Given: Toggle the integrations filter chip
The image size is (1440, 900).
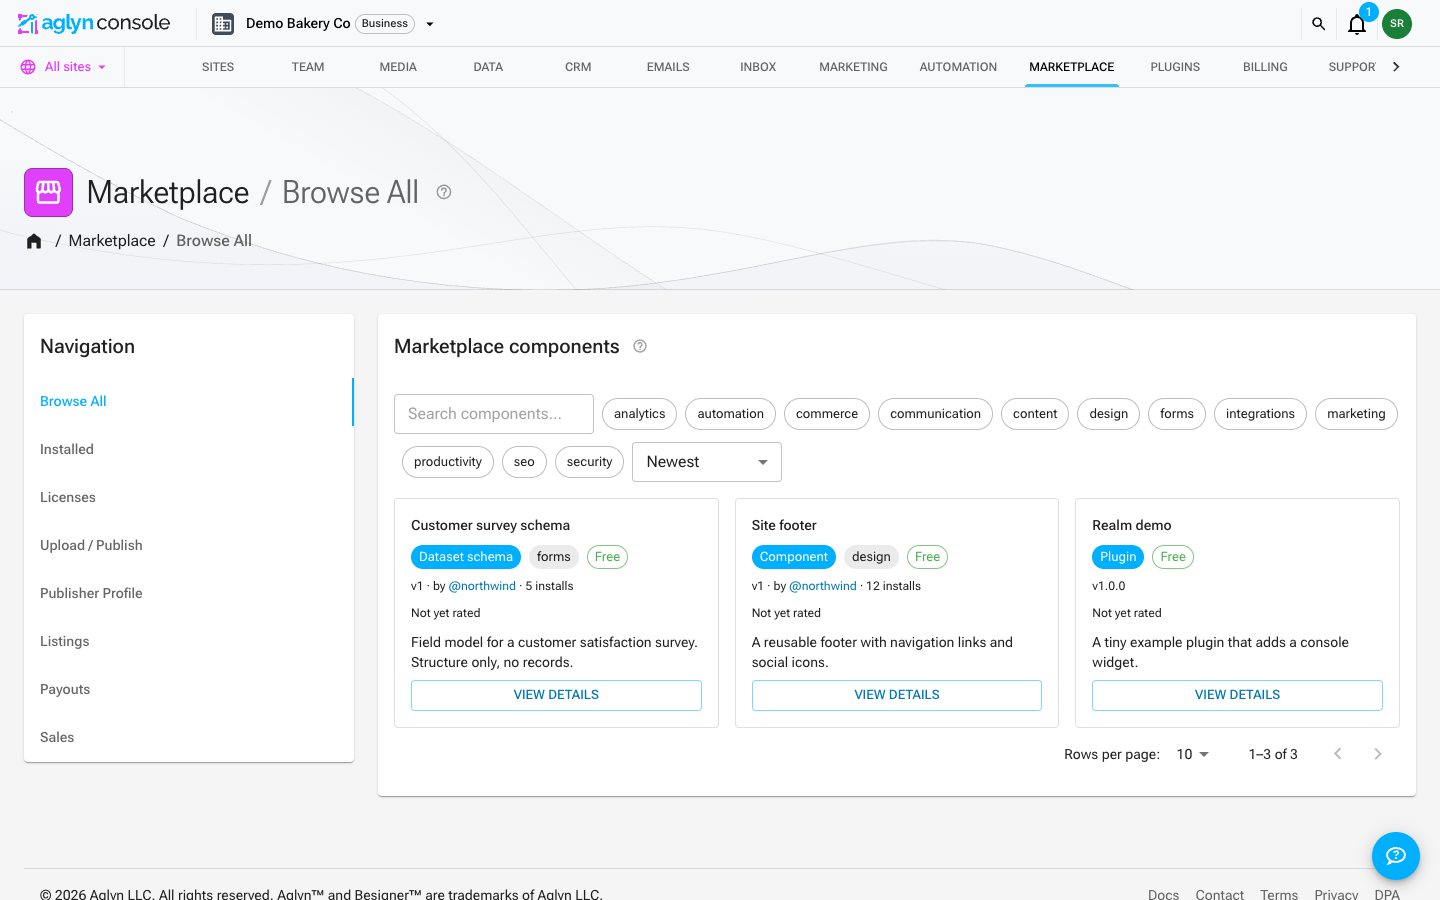Looking at the screenshot, I should [1260, 414].
